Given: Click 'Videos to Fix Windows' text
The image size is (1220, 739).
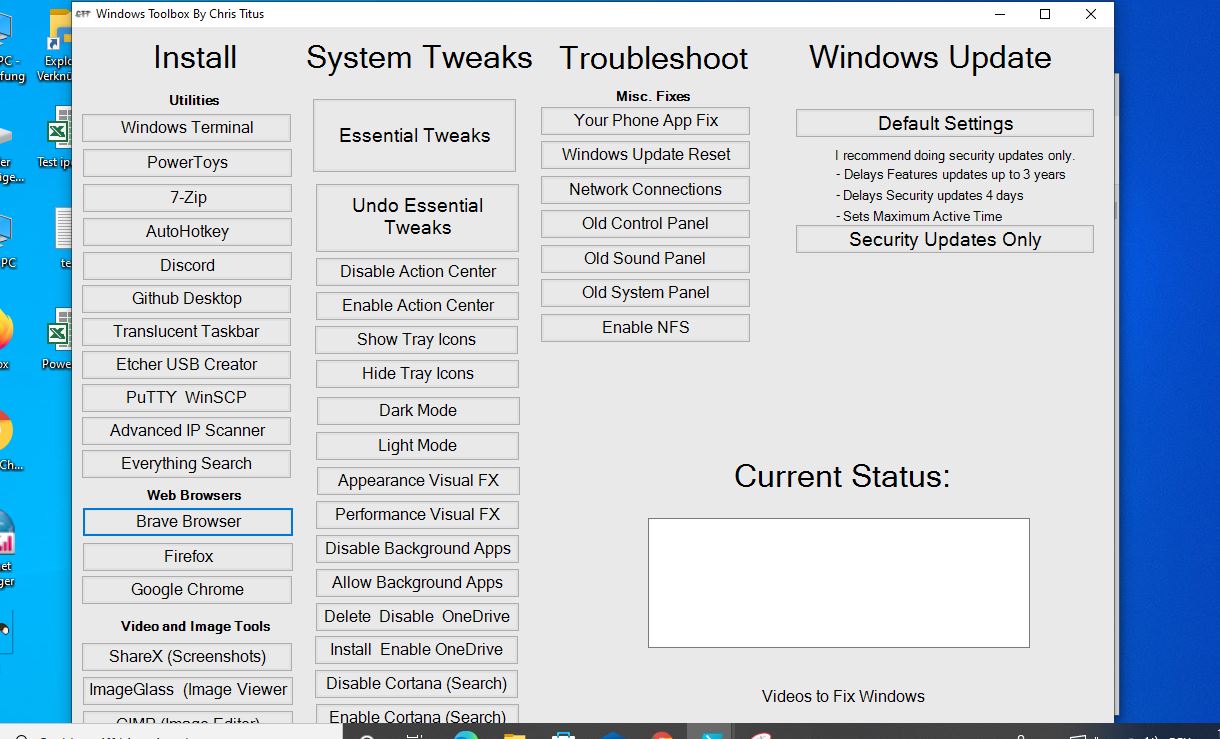Looking at the screenshot, I should coord(843,697).
